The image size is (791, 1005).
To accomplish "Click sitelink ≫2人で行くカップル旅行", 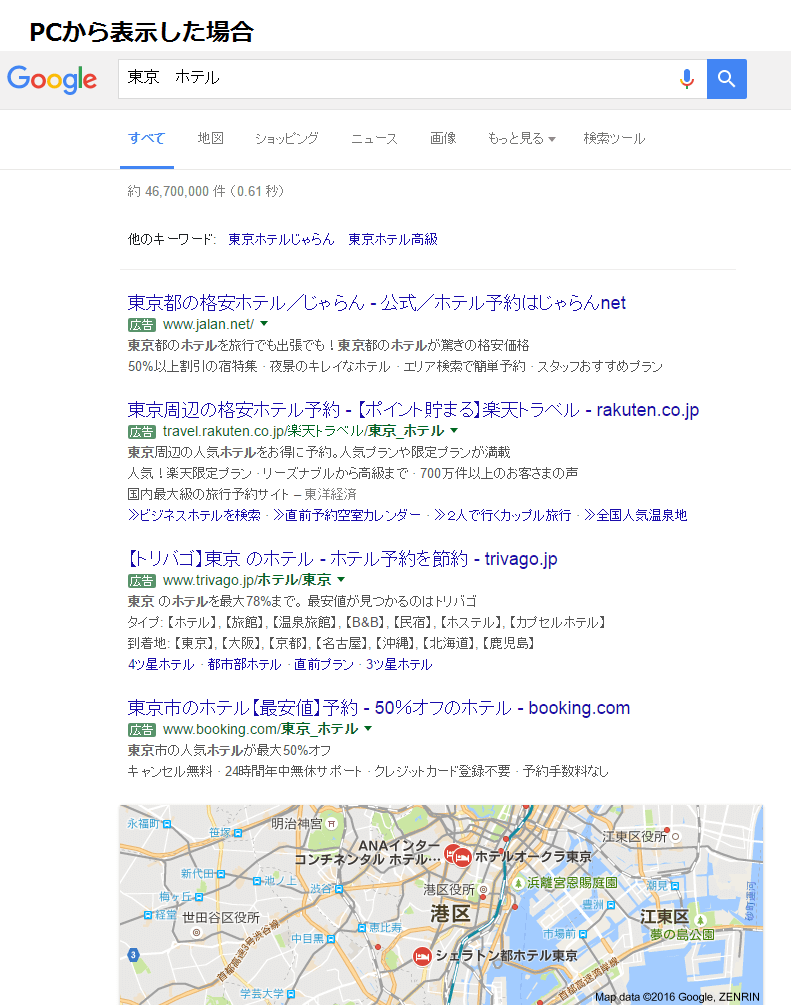I will click(502, 515).
